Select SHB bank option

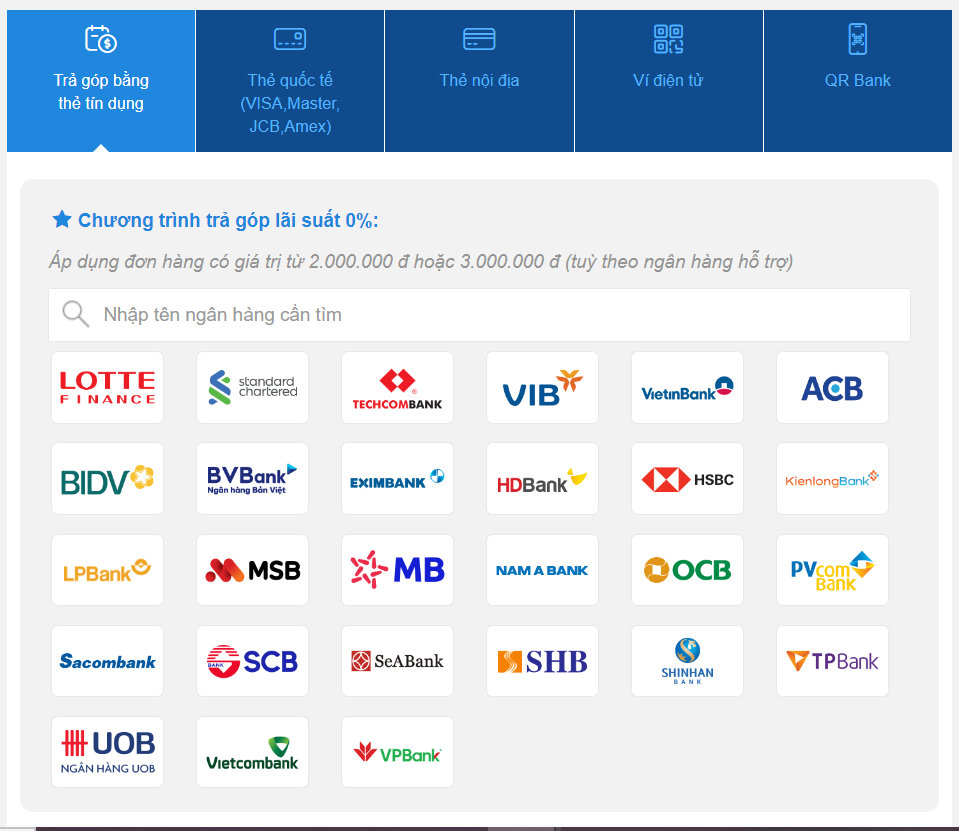tap(542, 661)
